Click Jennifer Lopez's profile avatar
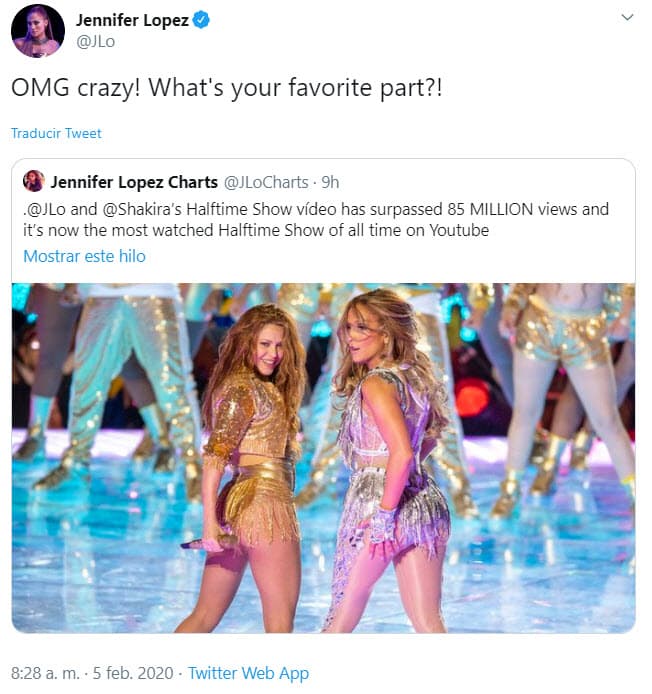The image size is (652, 694). point(38,30)
